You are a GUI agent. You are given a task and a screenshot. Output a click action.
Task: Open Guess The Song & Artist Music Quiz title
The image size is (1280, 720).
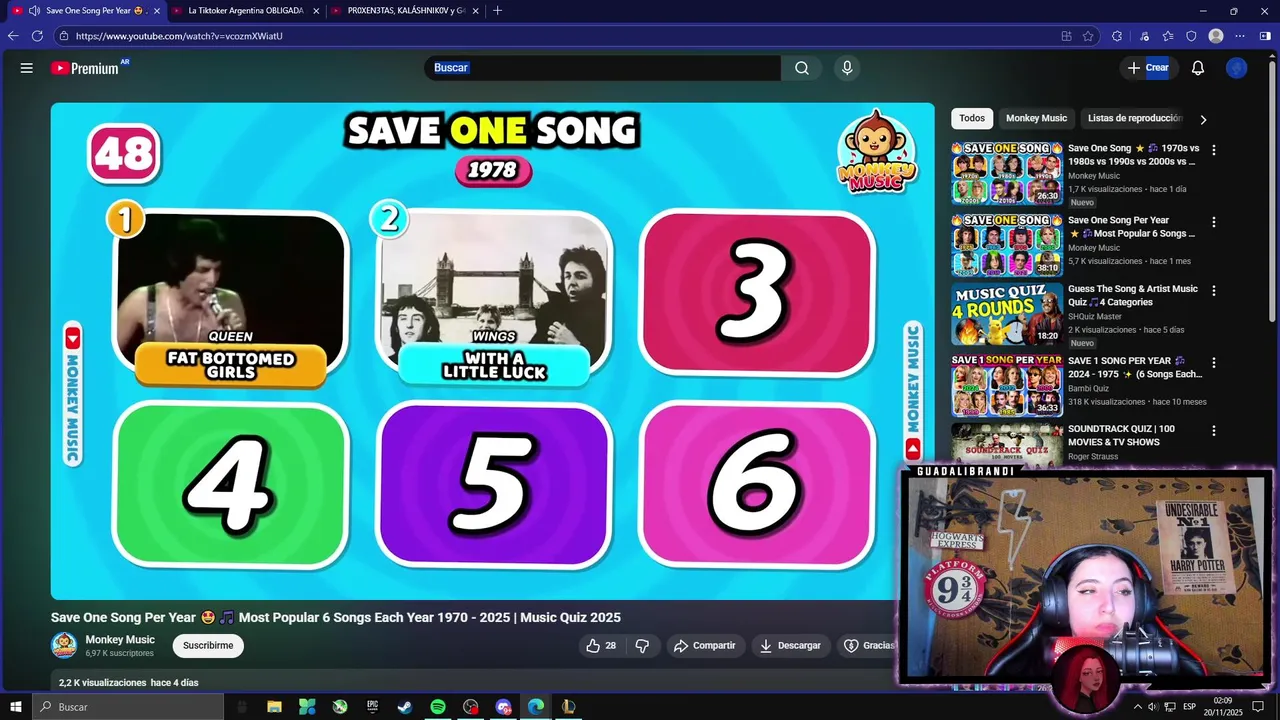pyautogui.click(x=1132, y=295)
